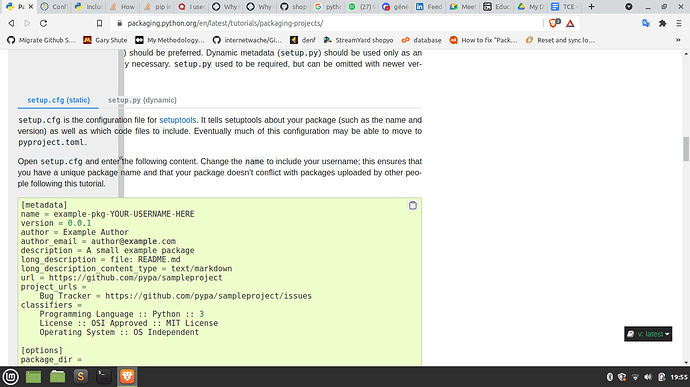Open the translate extension icon

(646, 23)
